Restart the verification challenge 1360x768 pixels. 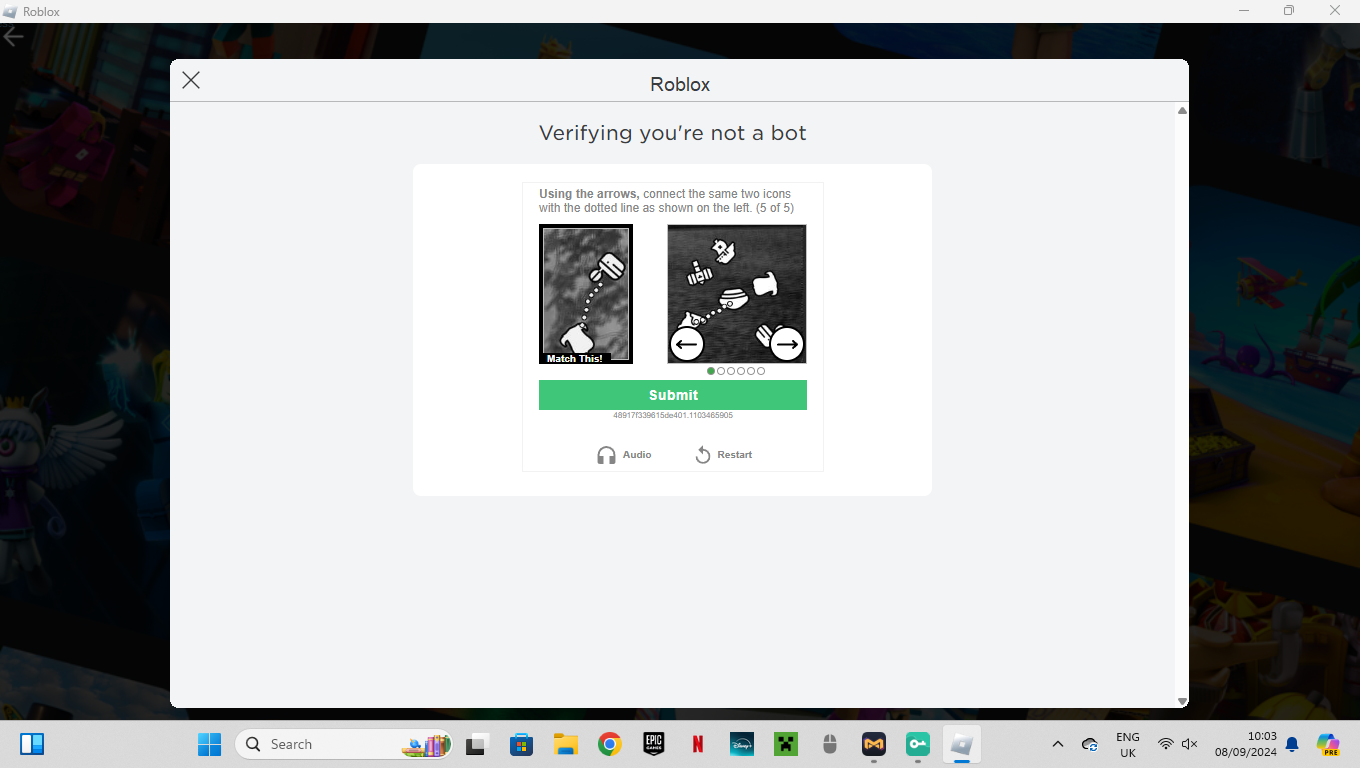pyautogui.click(x=723, y=455)
